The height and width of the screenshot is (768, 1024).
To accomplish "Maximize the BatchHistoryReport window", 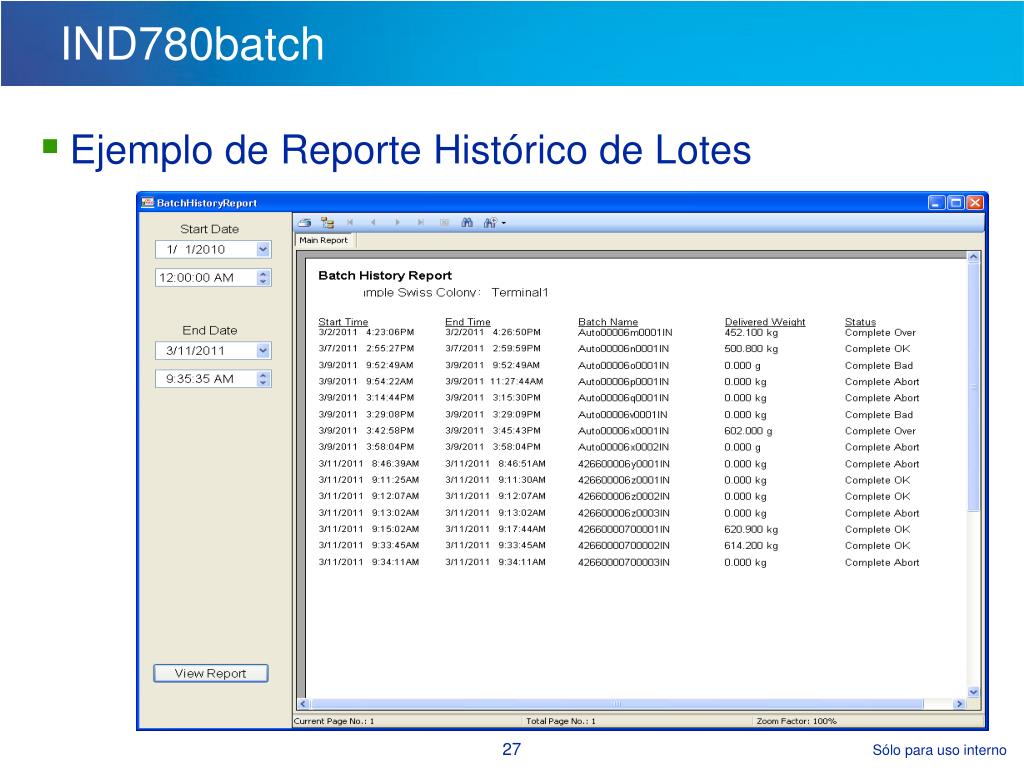I will pyautogui.click(x=955, y=202).
